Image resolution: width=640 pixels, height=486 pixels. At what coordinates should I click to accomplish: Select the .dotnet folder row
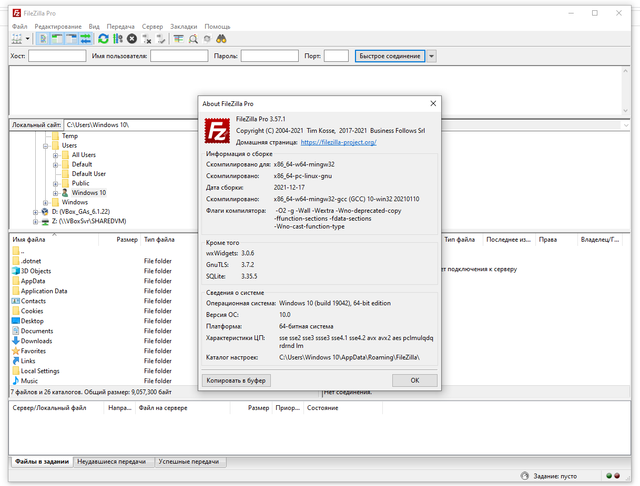(104, 261)
